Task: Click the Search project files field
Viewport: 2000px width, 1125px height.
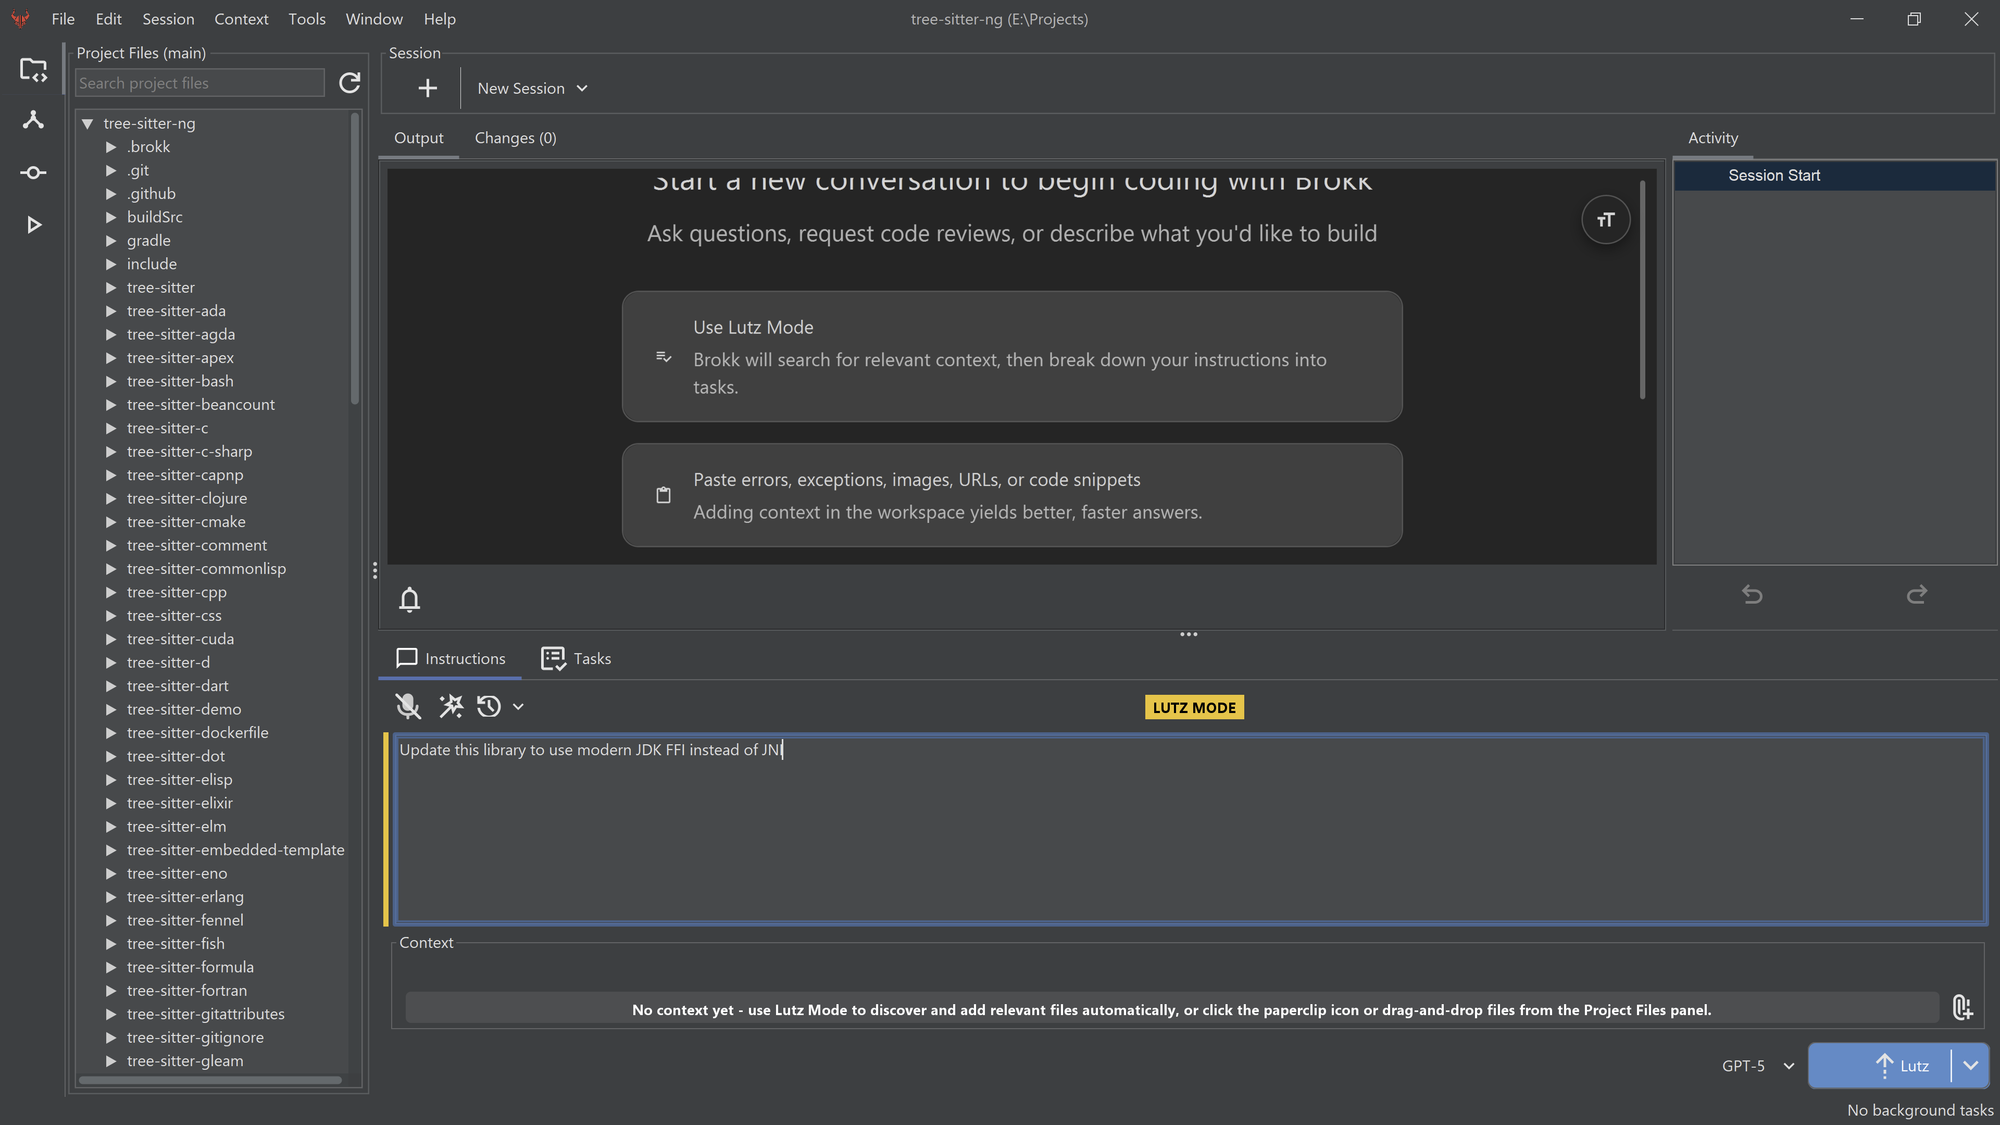Action: coord(200,83)
